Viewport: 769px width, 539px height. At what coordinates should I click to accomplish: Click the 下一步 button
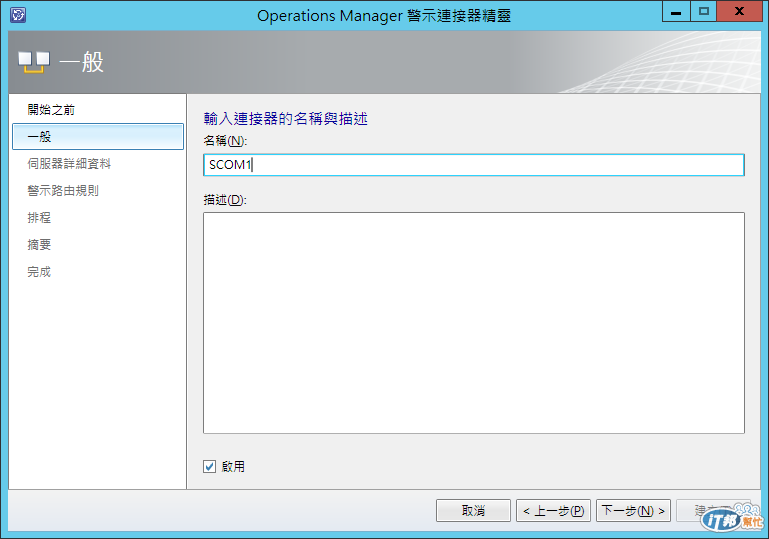633,511
